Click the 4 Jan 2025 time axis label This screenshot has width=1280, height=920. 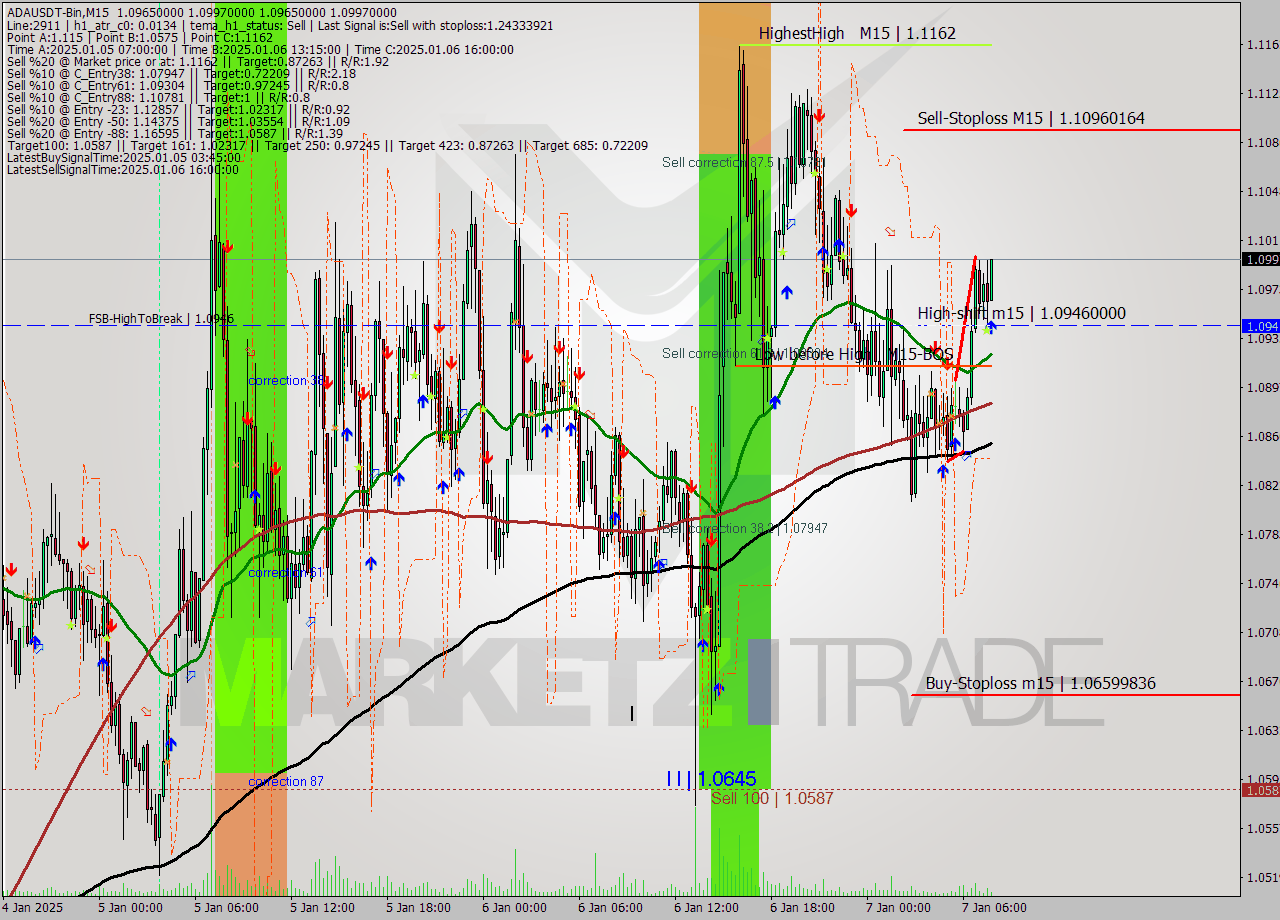click(x=32, y=908)
